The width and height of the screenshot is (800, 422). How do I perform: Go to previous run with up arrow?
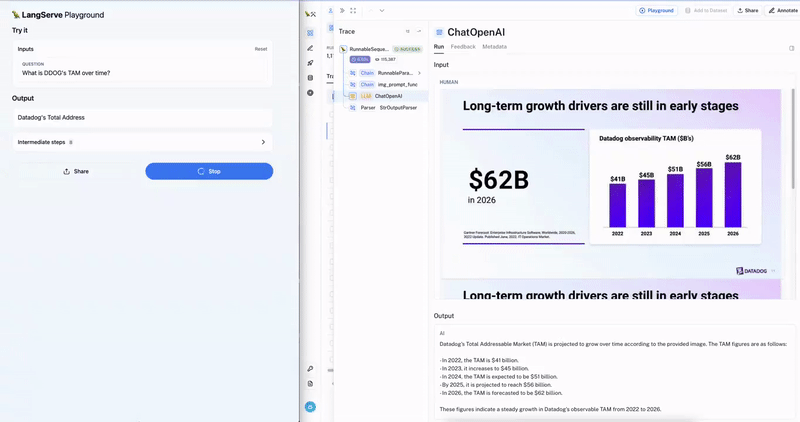point(371,10)
